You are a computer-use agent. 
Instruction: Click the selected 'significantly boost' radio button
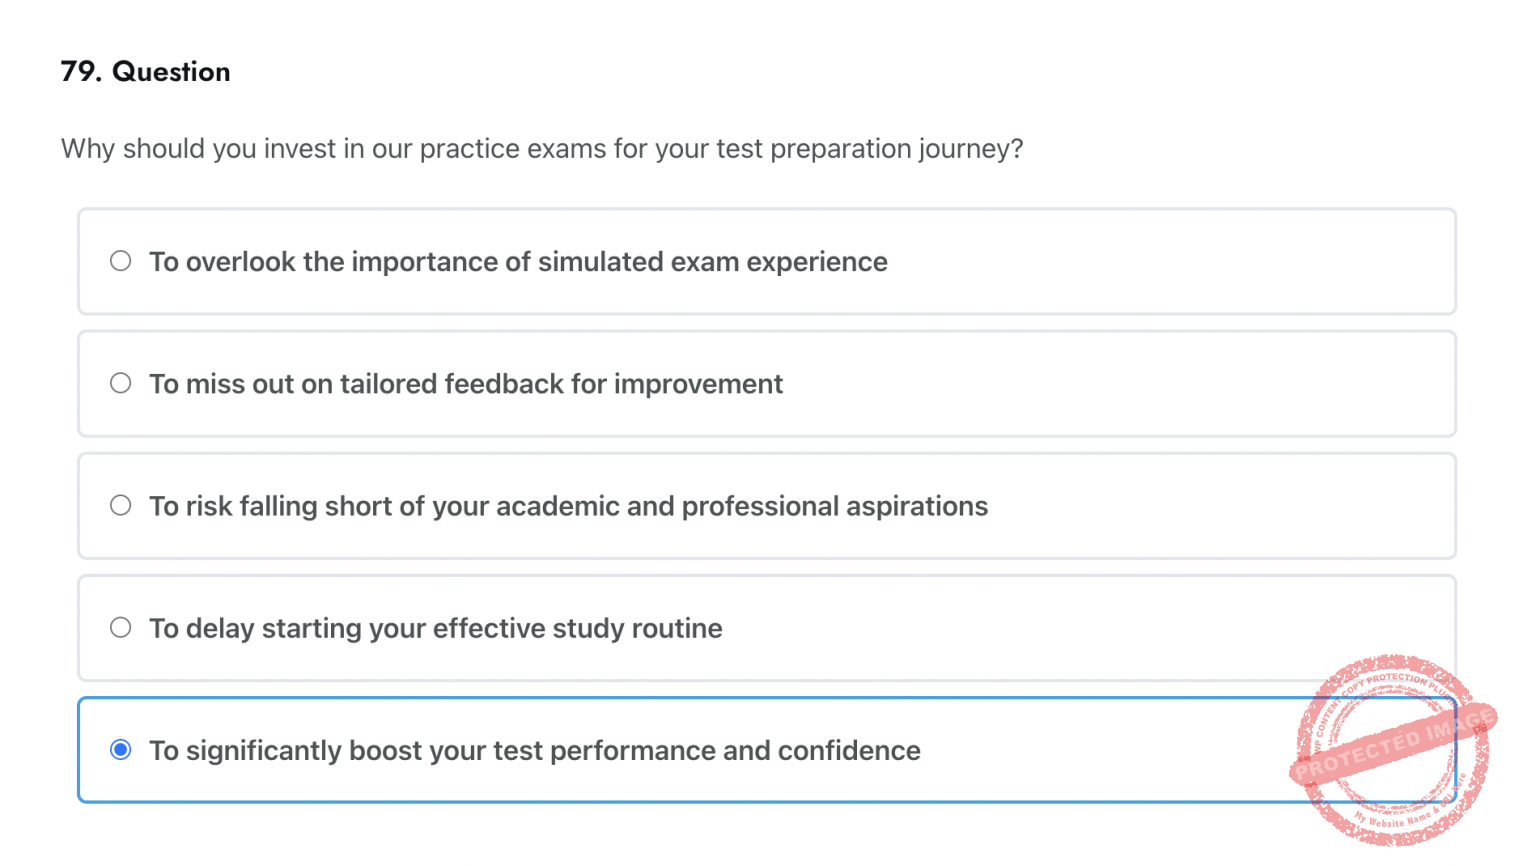tap(121, 749)
